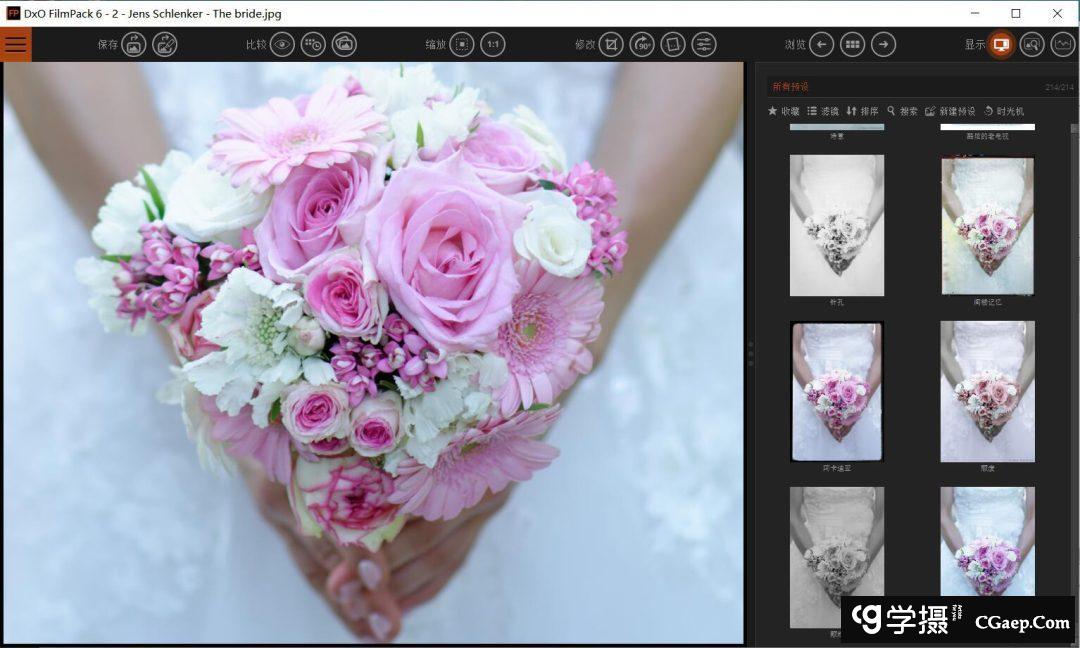Select the black-and-white 针孔 preset thumbnail
The image size is (1080, 648).
pyautogui.click(x=836, y=225)
